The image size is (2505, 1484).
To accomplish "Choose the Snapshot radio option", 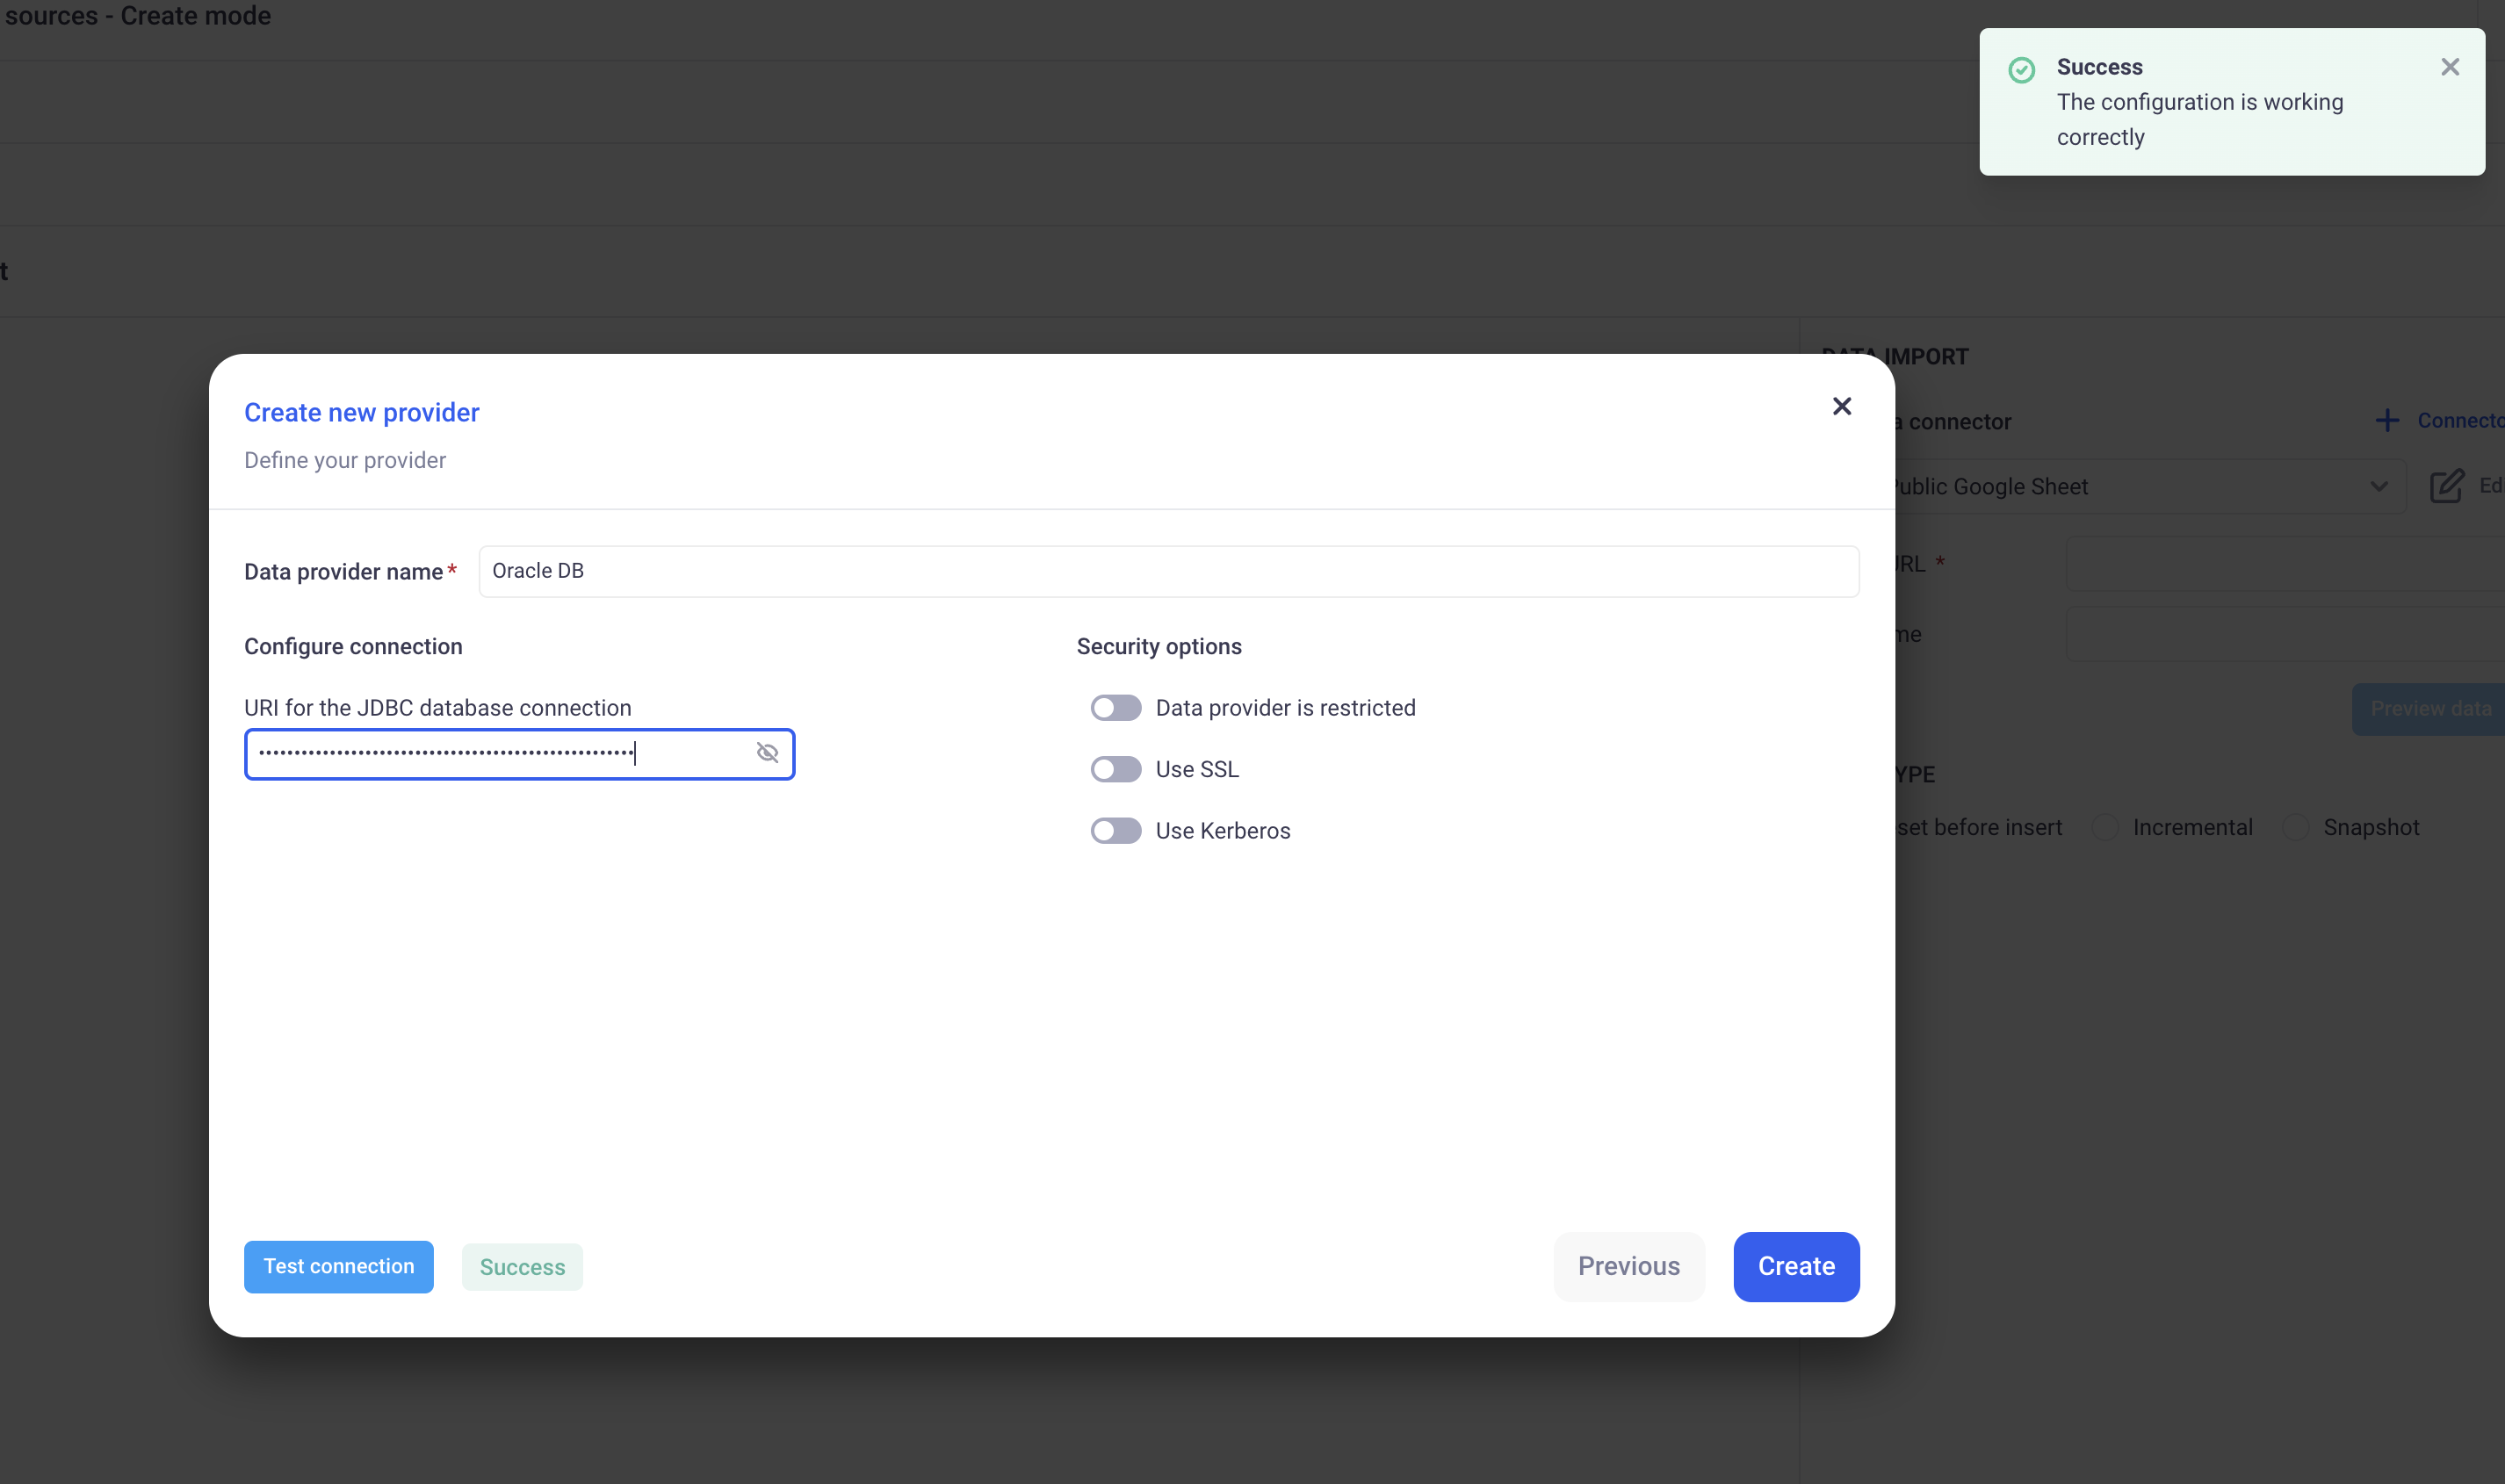I will point(2295,828).
